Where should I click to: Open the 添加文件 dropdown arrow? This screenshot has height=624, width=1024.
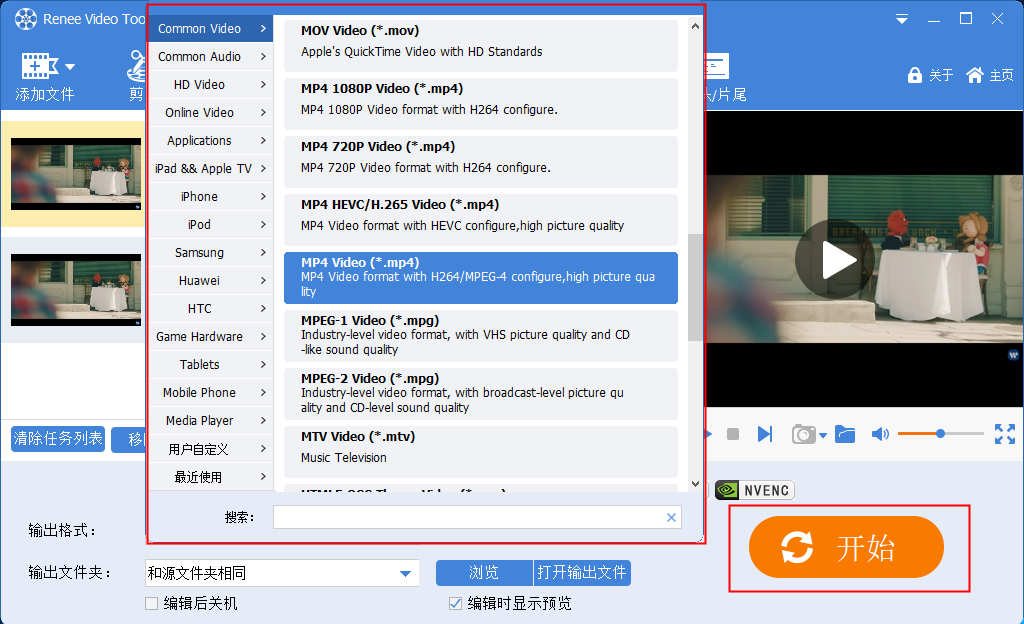click(x=70, y=67)
